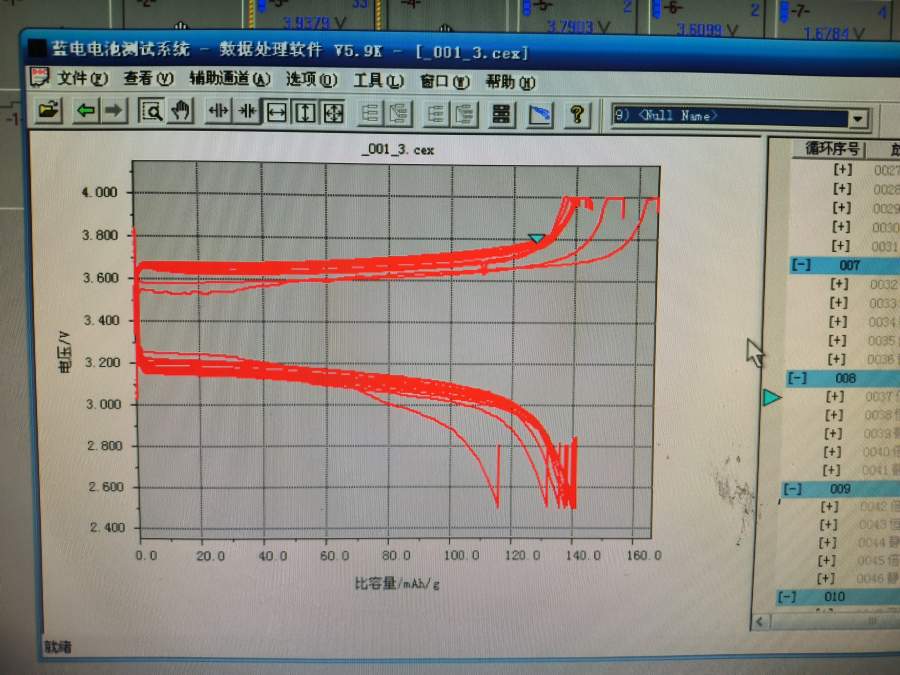Click the cyan marker on the charge curve
Viewport: 900px width, 675px height.
[x=537, y=238]
